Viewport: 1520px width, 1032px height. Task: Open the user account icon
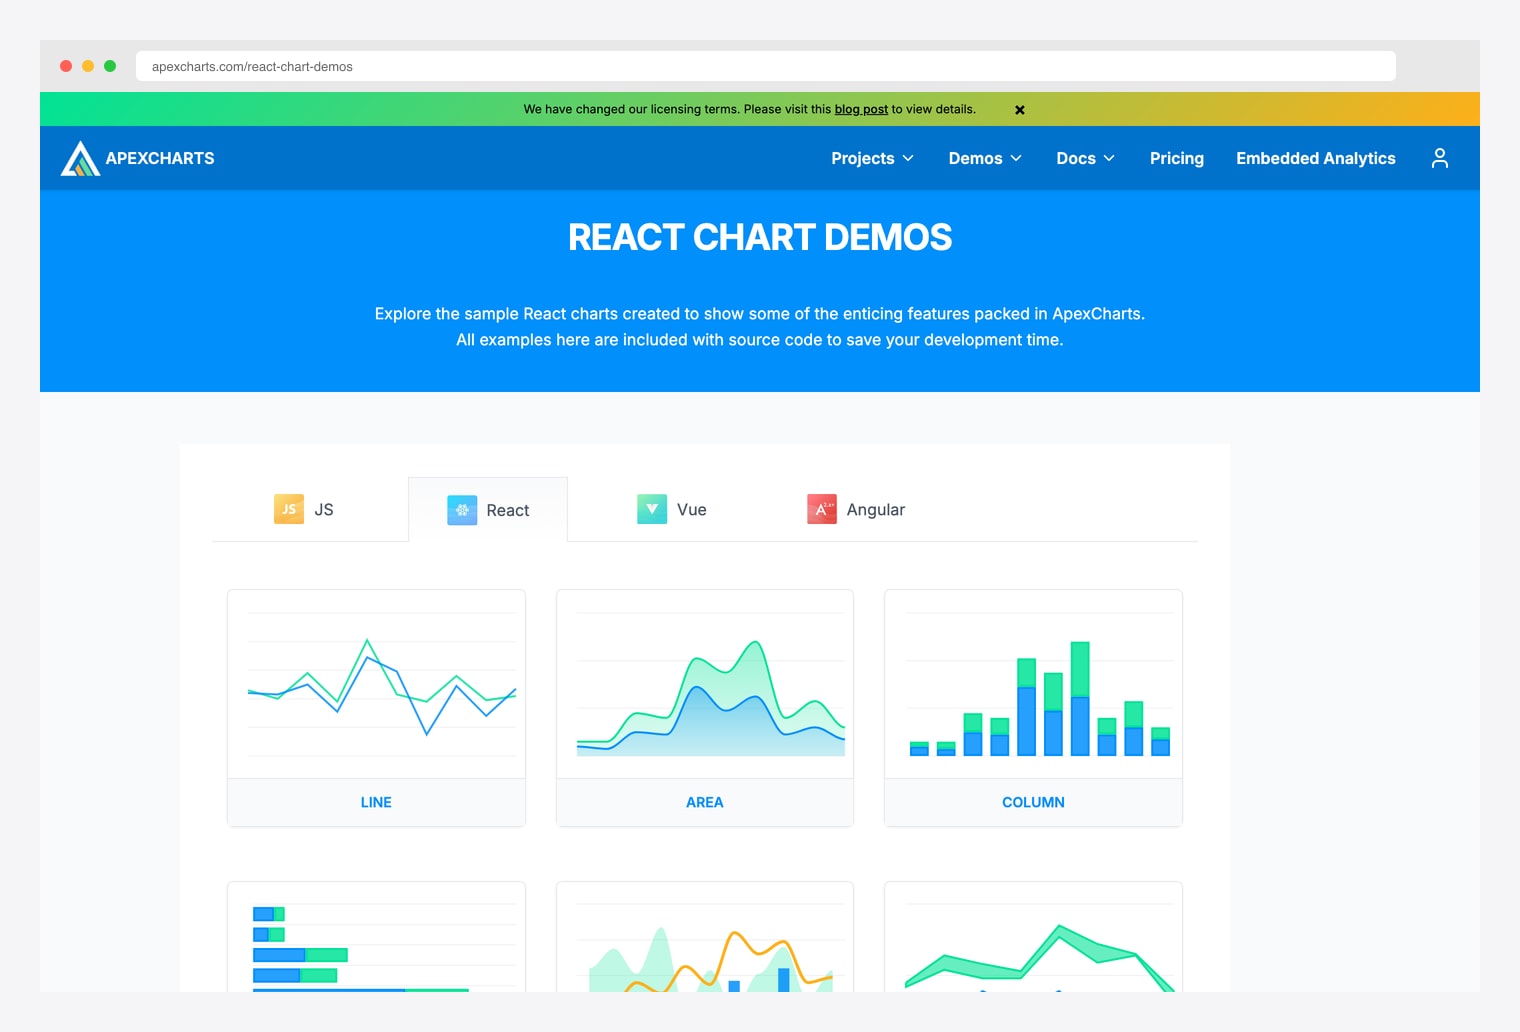(1439, 158)
